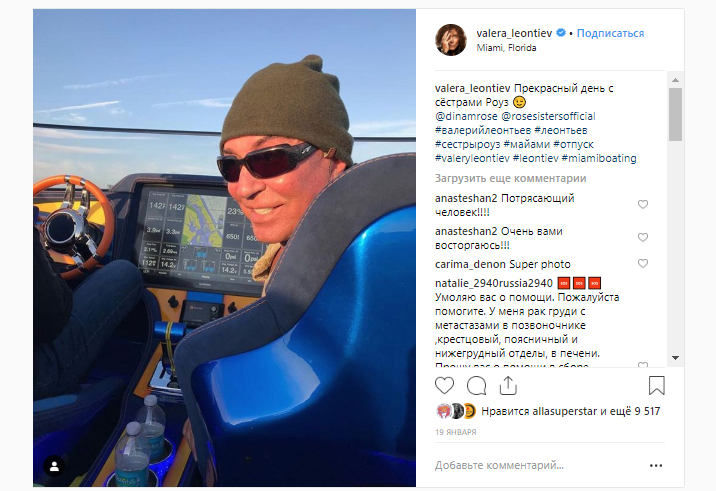
Task: Click the scrollbar up arrow in comments
Action: point(675,80)
